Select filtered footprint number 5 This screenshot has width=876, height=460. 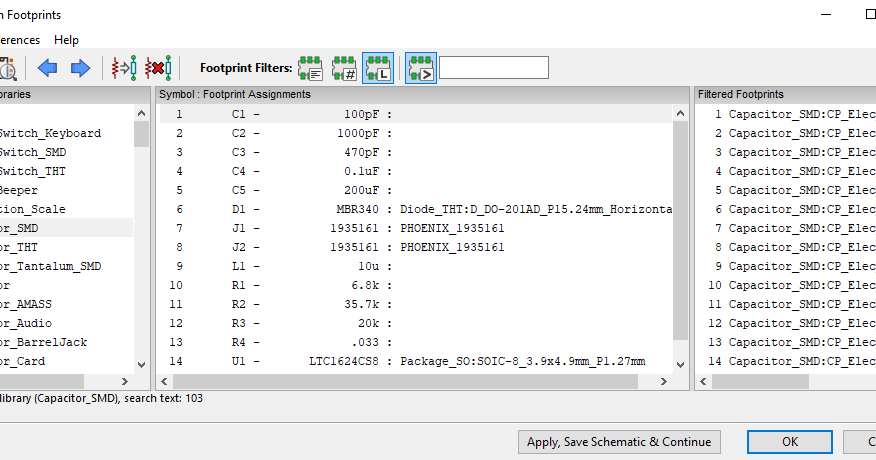point(788,190)
